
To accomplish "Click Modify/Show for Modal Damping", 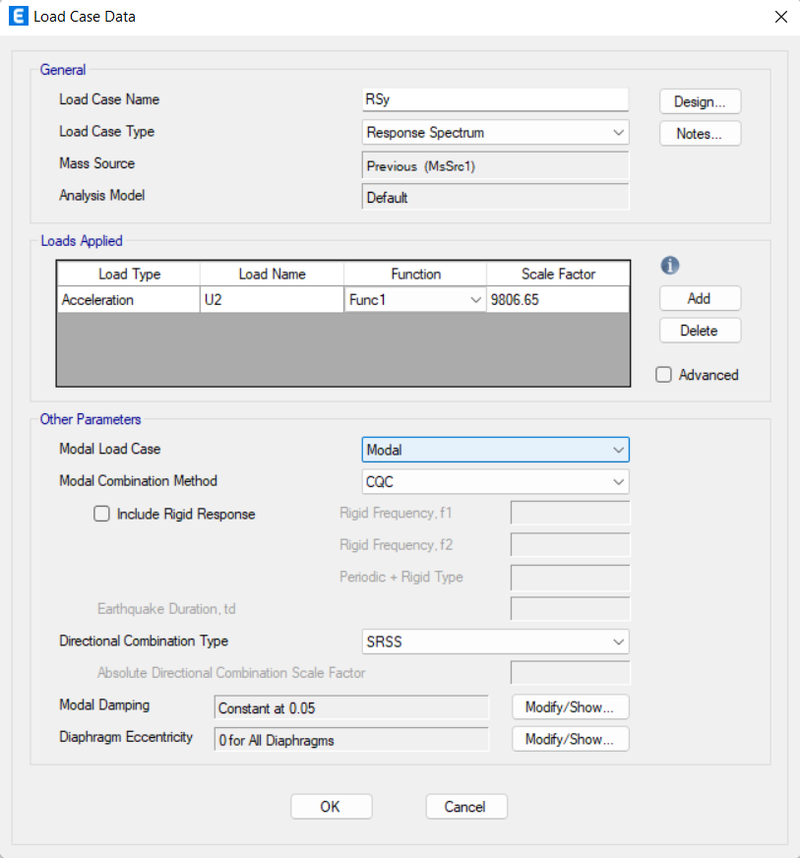I will click(x=570, y=707).
